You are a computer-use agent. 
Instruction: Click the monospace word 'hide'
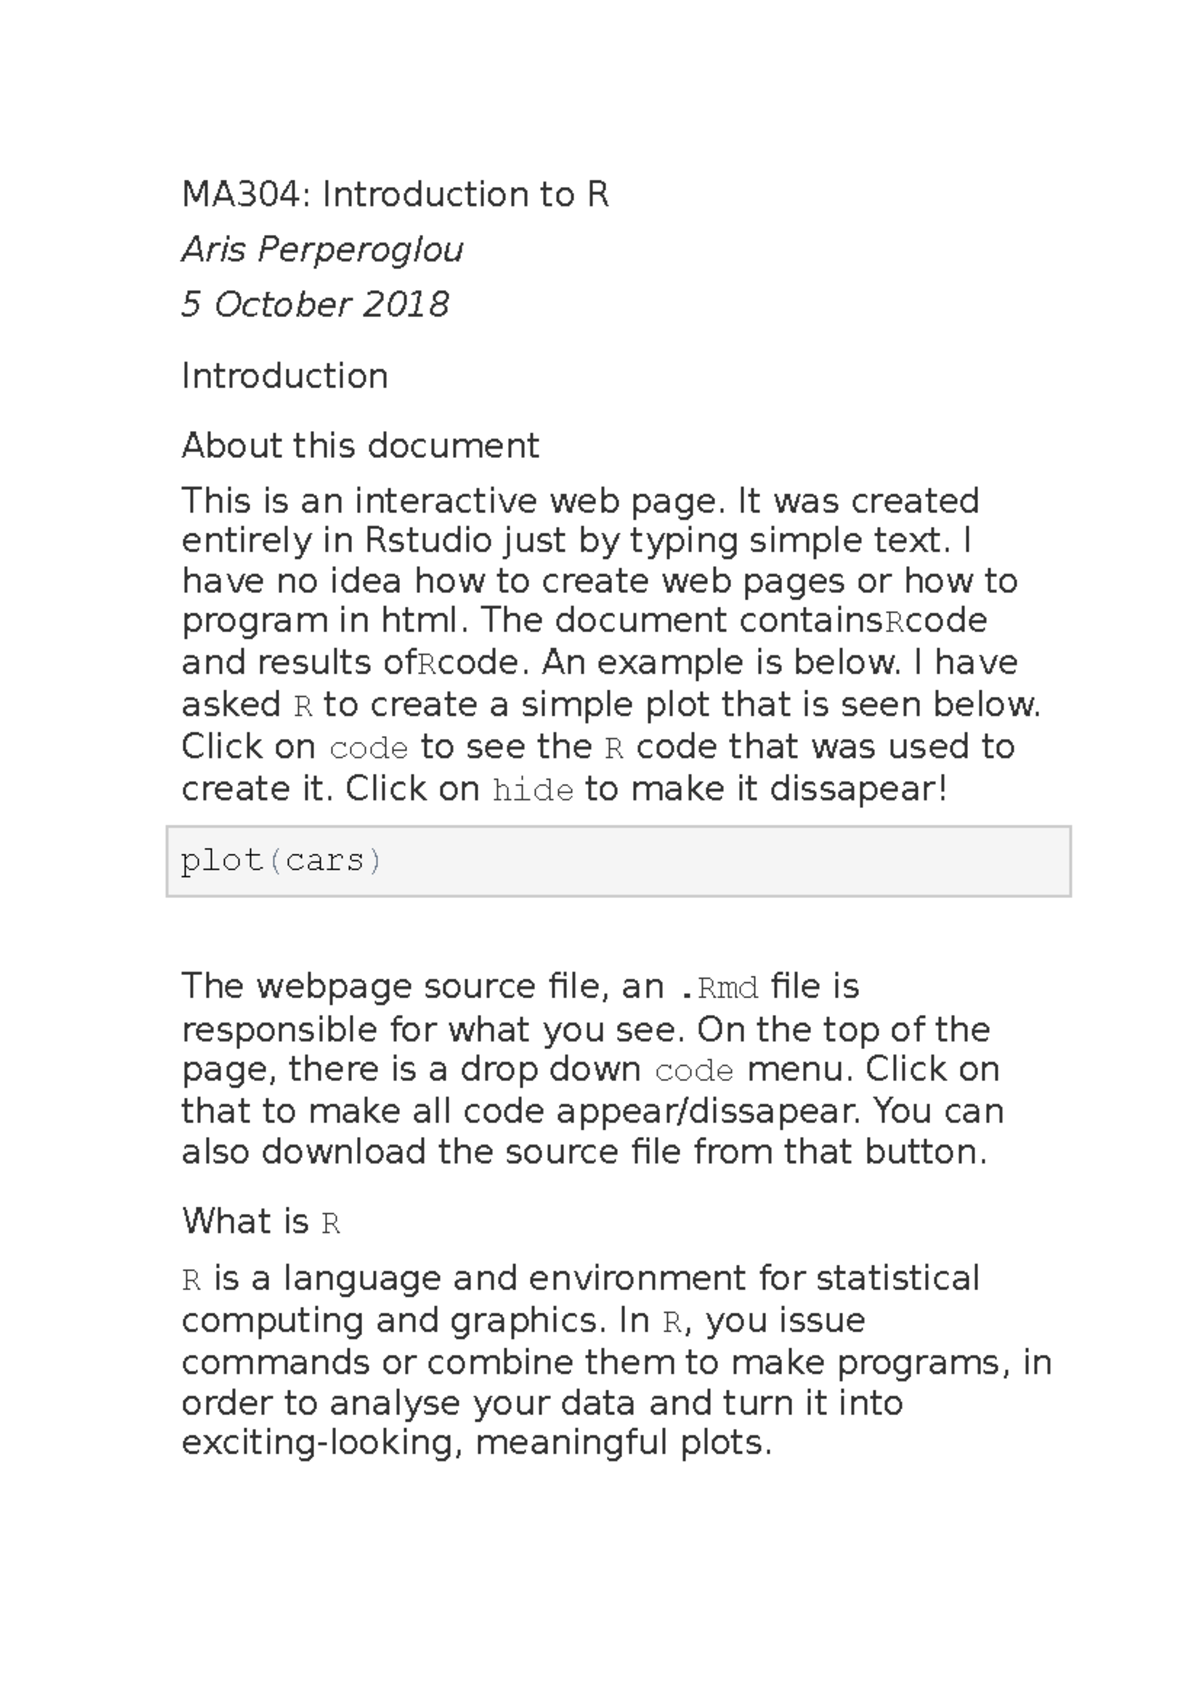click(533, 790)
